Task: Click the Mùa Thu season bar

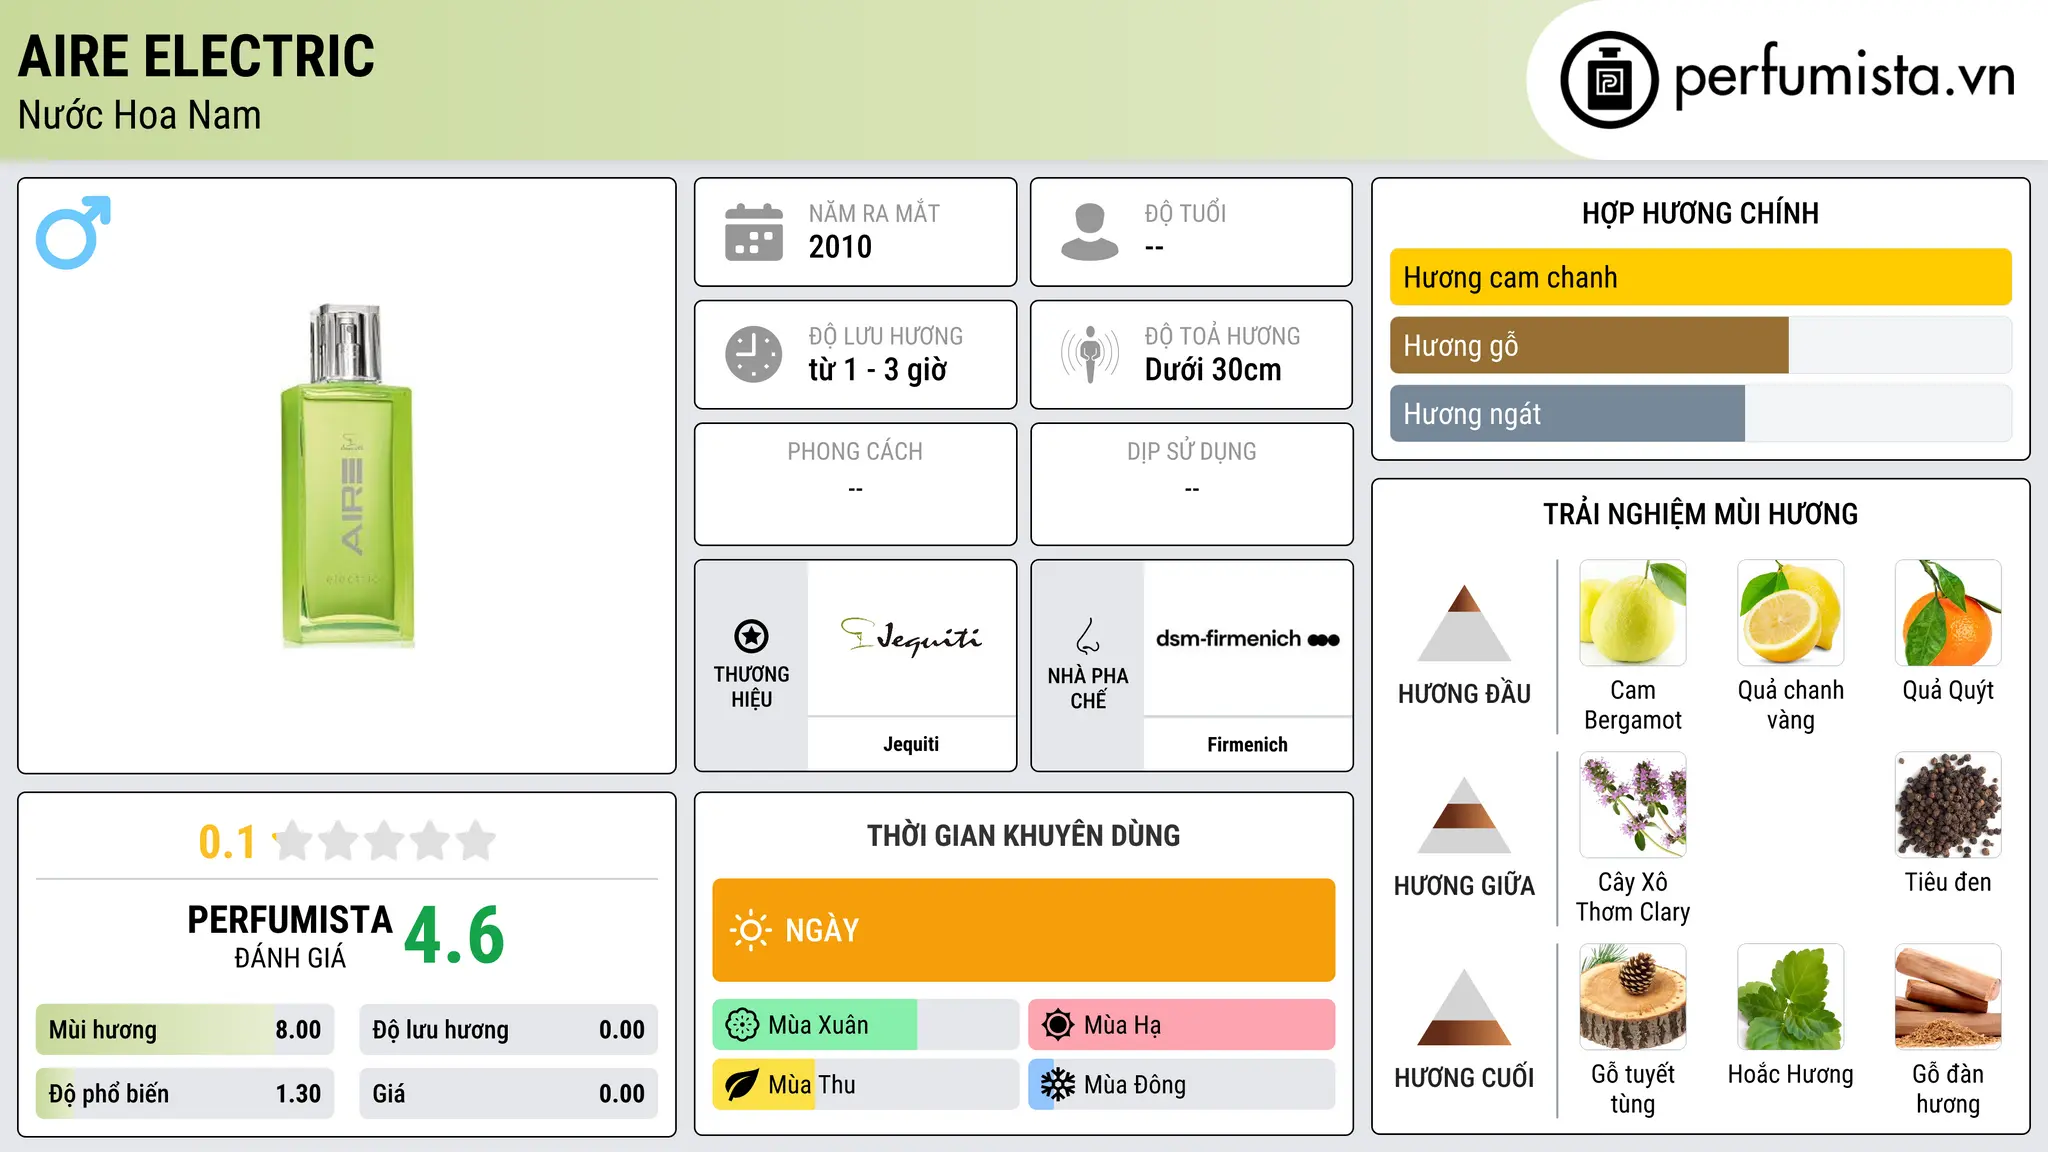Action: [x=866, y=1085]
